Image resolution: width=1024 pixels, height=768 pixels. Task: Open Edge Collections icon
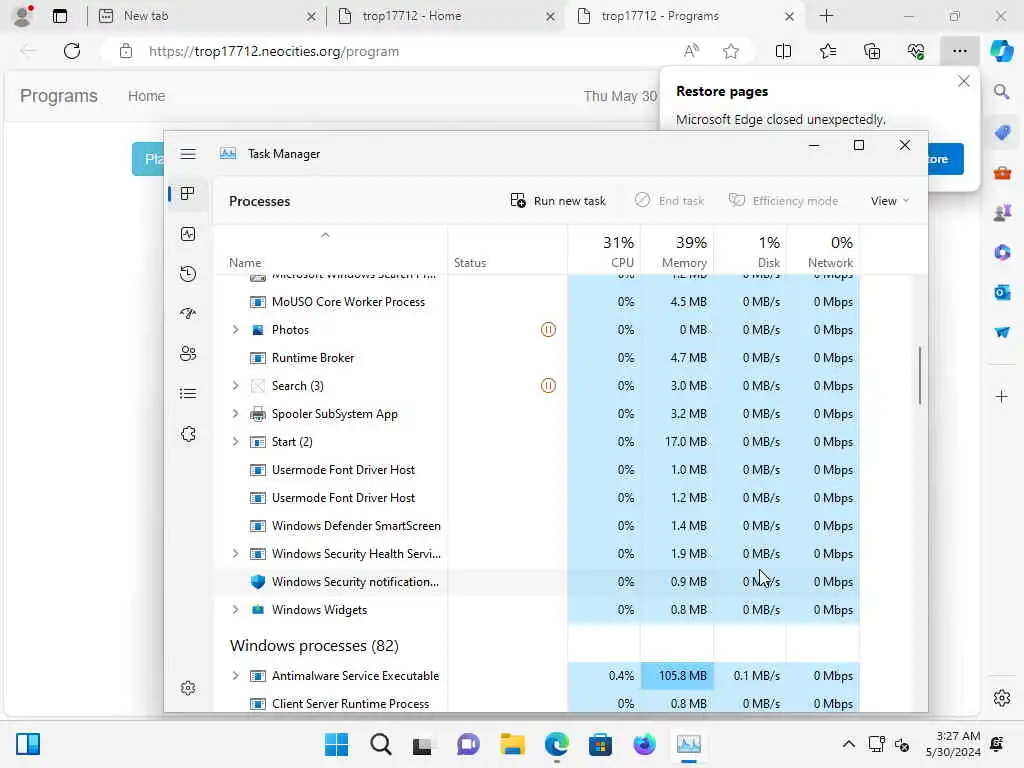[872, 51]
